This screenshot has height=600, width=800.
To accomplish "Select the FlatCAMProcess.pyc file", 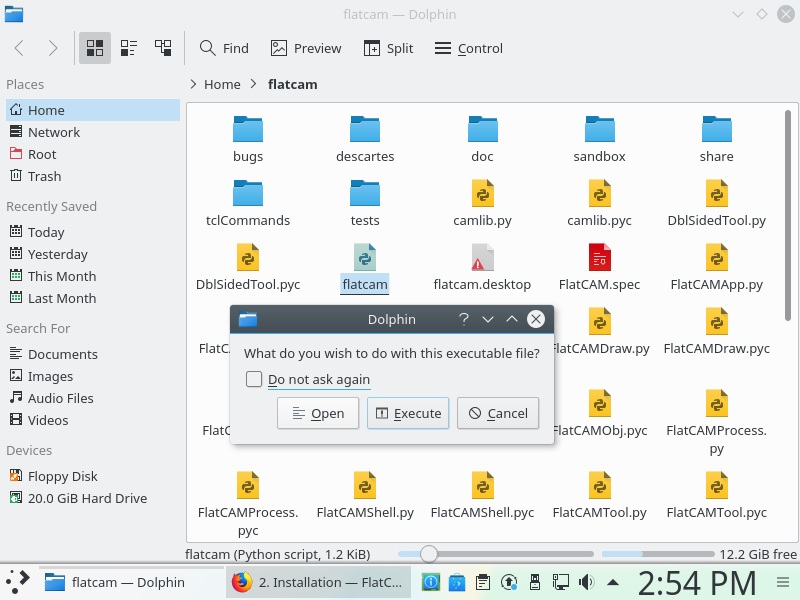I will click(x=248, y=504).
